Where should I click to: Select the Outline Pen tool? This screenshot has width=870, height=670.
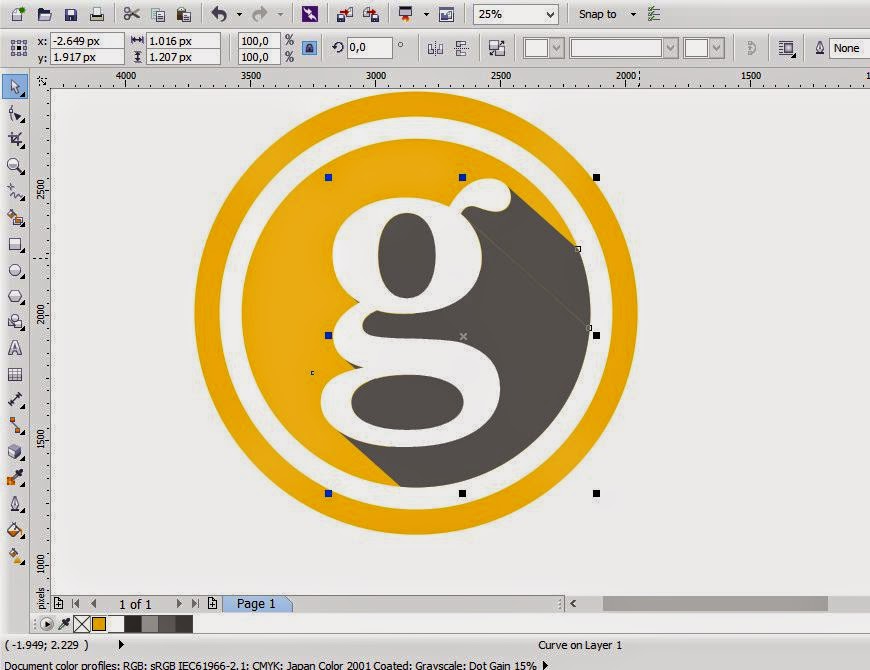click(x=16, y=504)
